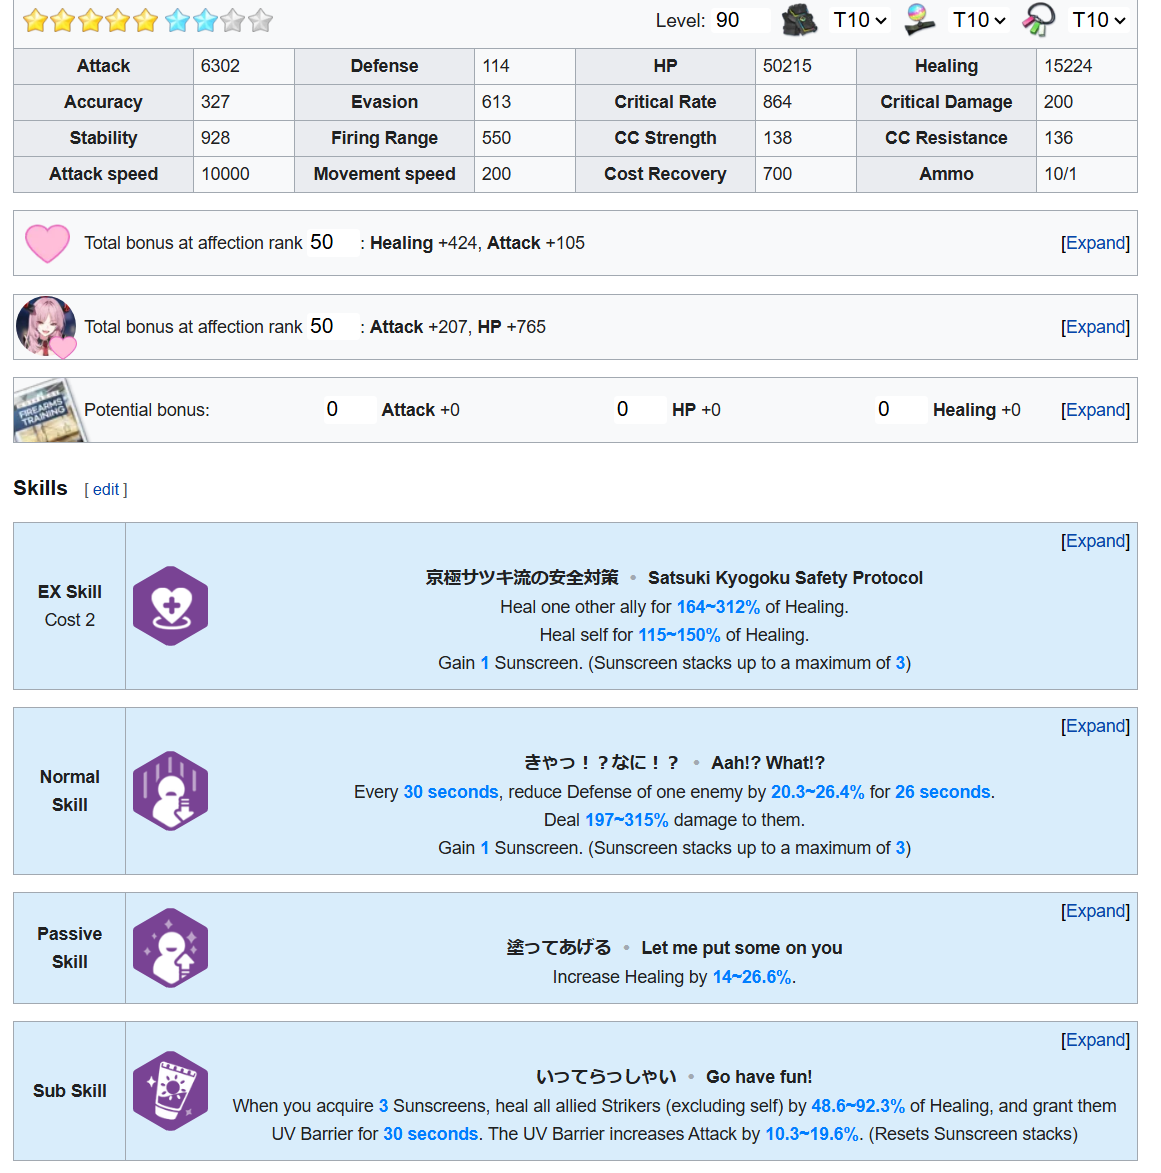The height and width of the screenshot is (1173, 1161).
Task: Click the EX Skill healing icon
Action: coord(171,606)
